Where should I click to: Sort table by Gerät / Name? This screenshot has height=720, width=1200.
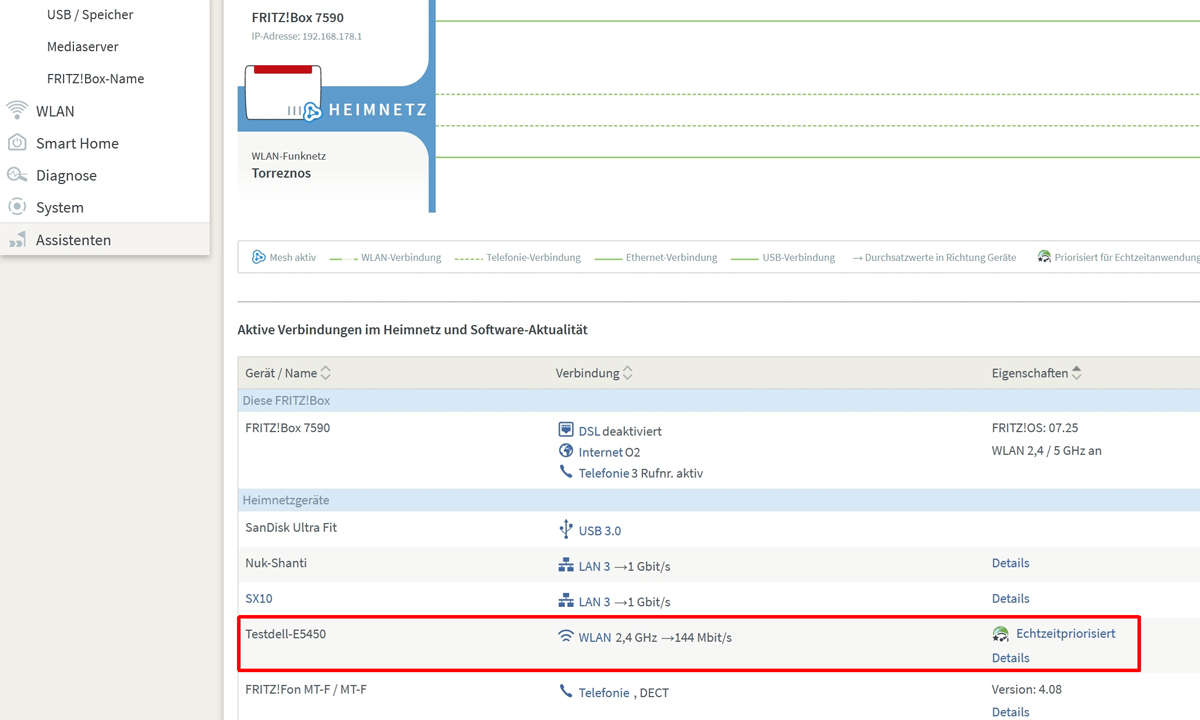(x=288, y=373)
